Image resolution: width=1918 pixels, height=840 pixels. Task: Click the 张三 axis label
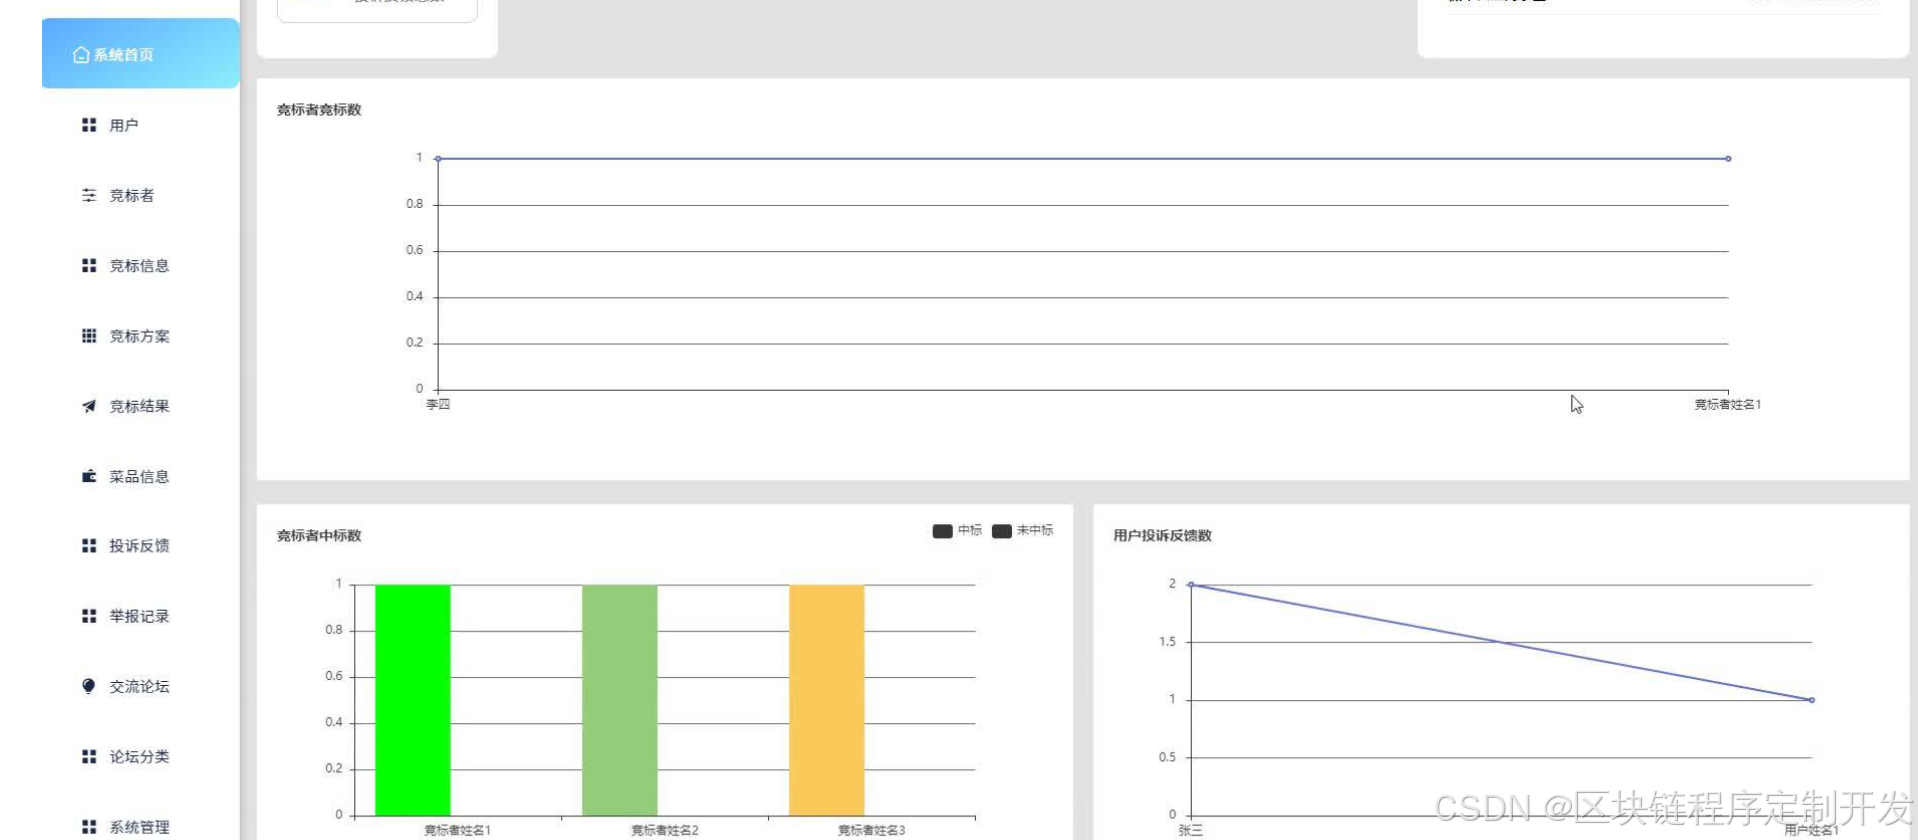[x=1191, y=830]
